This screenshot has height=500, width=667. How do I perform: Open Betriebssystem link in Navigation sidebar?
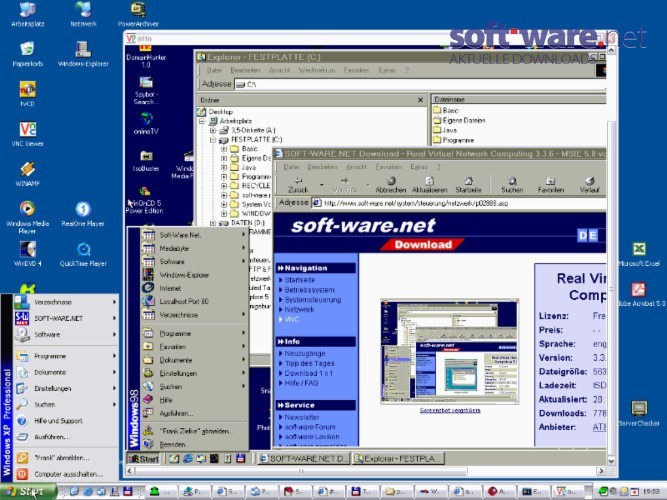coord(309,290)
